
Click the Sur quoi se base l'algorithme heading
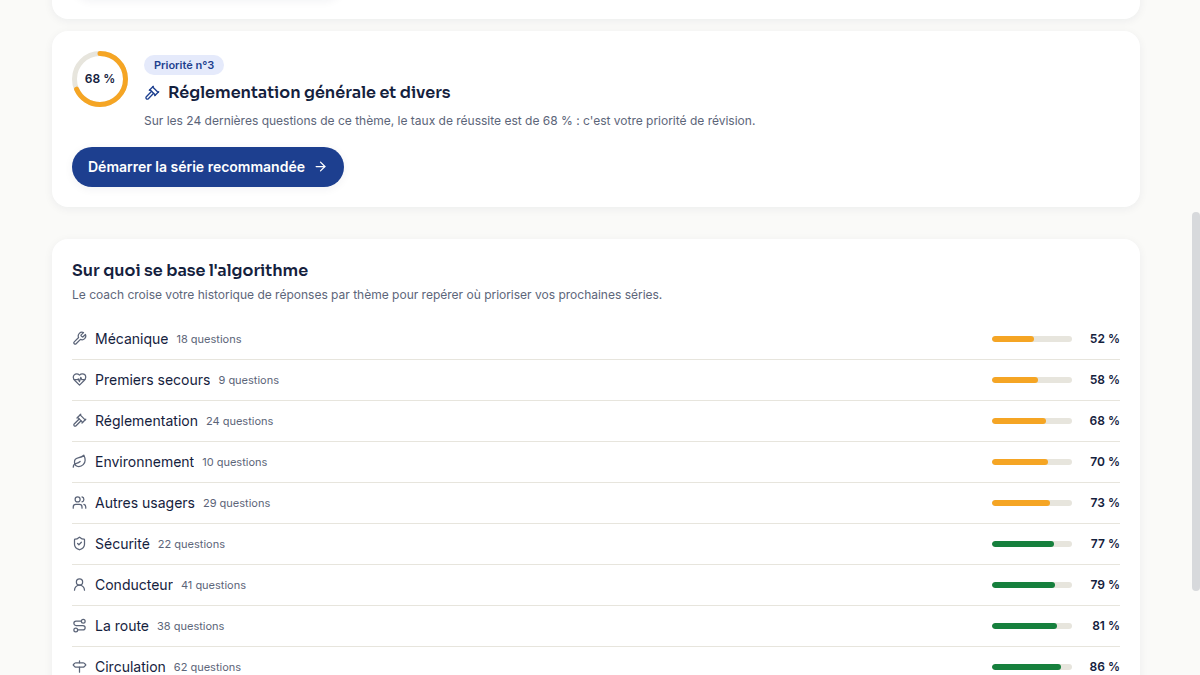click(190, 270)
